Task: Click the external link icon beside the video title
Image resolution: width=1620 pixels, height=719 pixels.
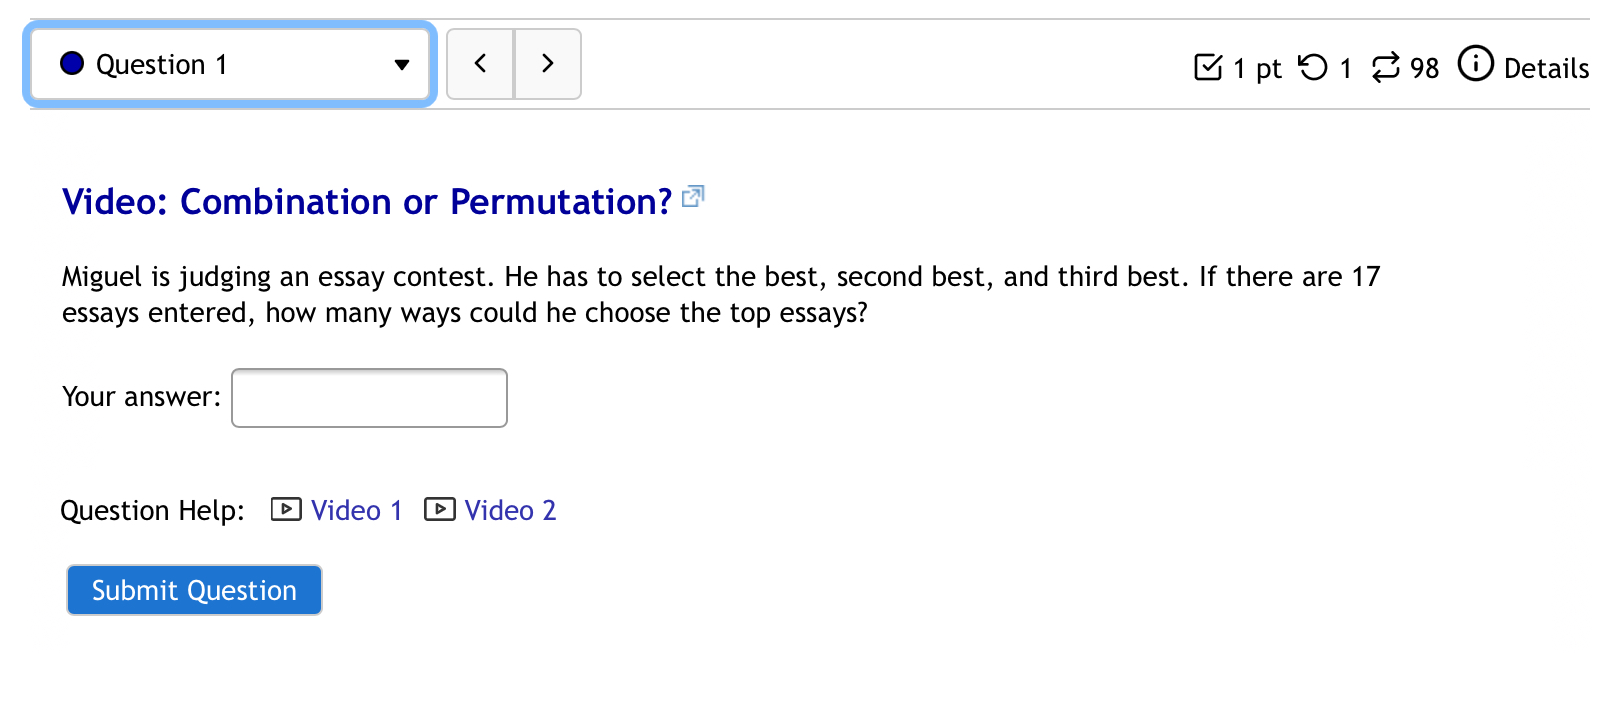Action: click(x=692, y=197)
